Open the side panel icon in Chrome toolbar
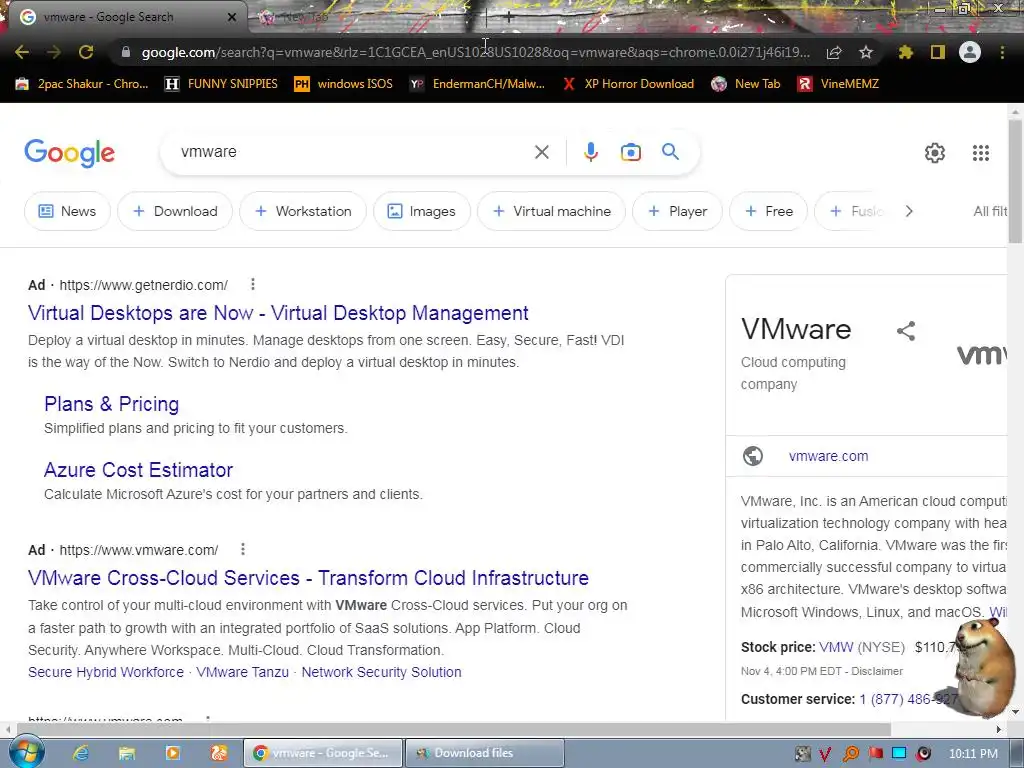 tap(938, 52)
